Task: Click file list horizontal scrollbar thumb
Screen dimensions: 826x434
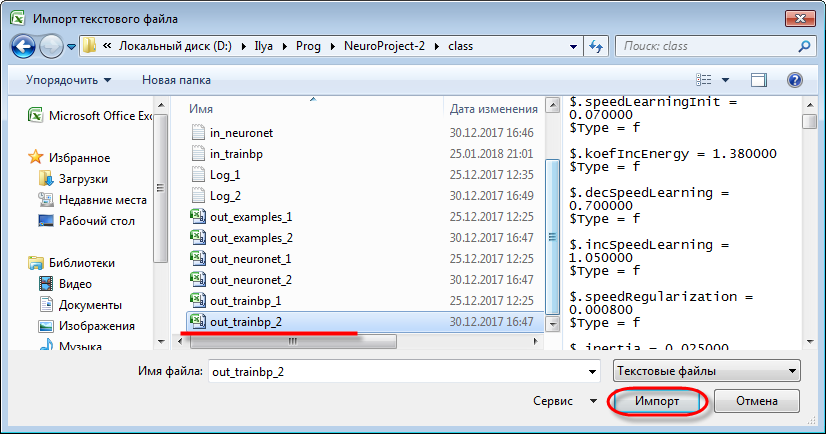Action: point(293,341)
